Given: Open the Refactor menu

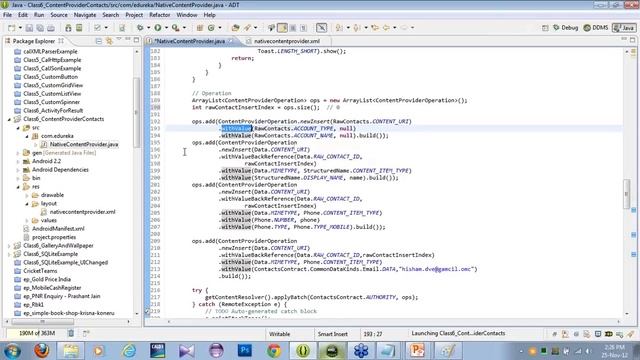Looking at the screenshot, I should coord(160,15).
